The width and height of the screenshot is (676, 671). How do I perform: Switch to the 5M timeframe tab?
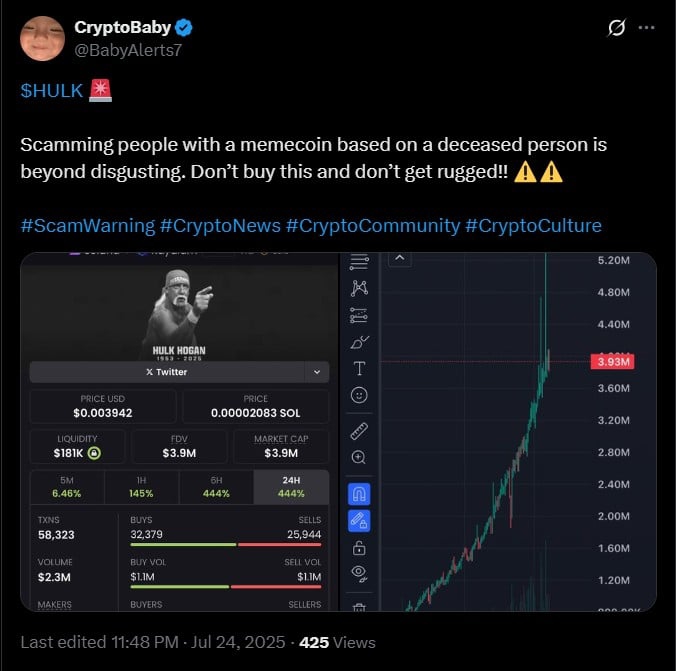pos(67,487)
